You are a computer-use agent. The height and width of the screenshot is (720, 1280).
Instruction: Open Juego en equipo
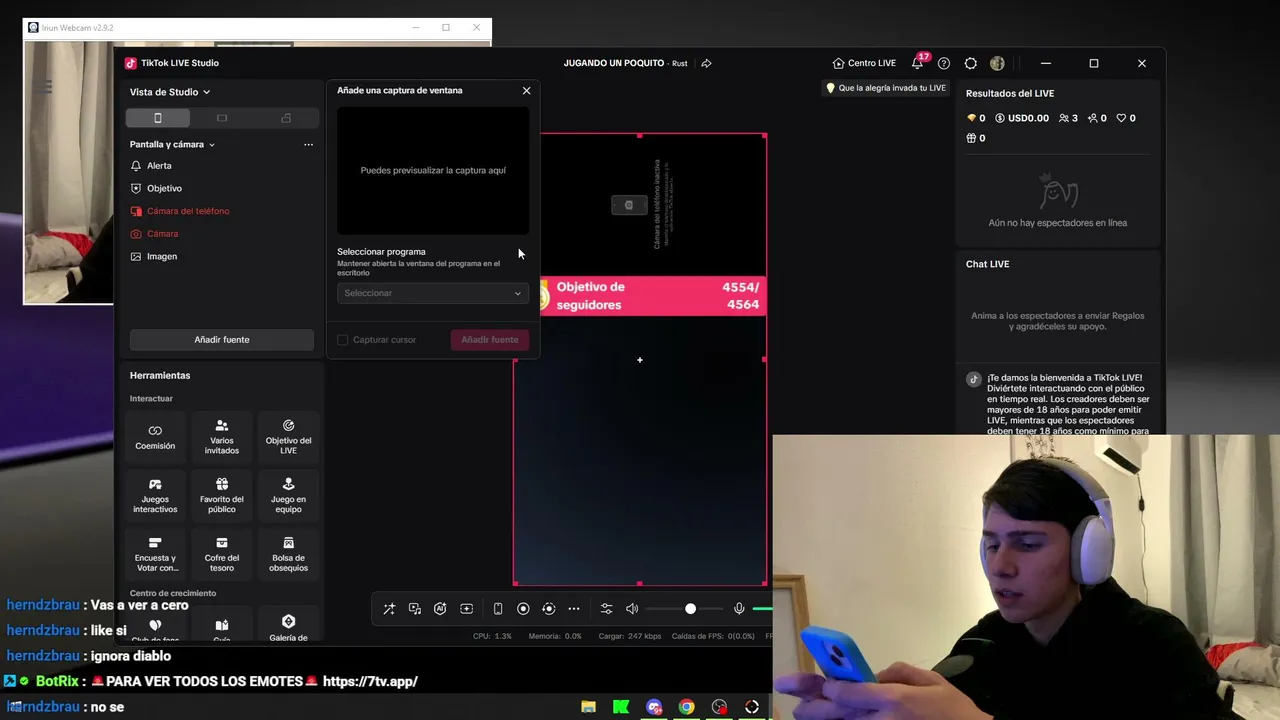tap(288, 496)
